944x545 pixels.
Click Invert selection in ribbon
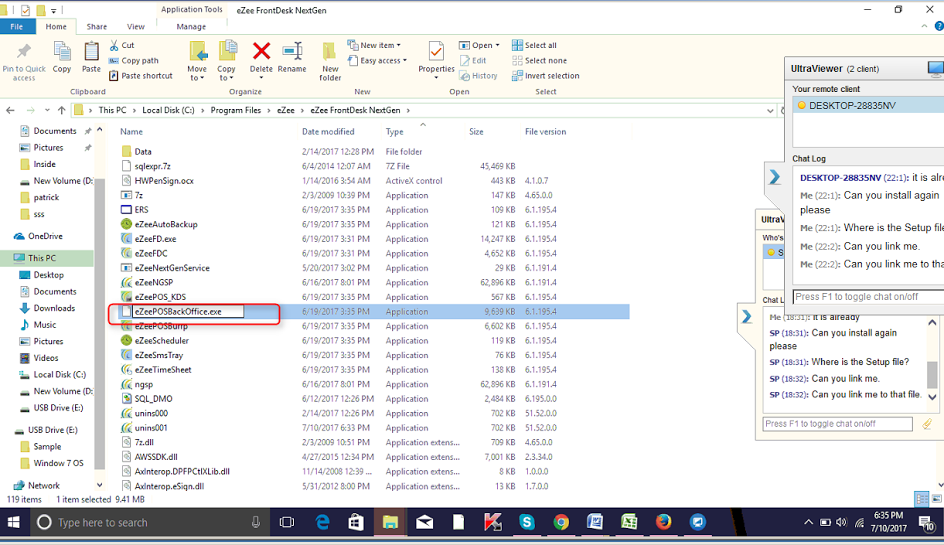pyautogui.click(x=545, y=76)
